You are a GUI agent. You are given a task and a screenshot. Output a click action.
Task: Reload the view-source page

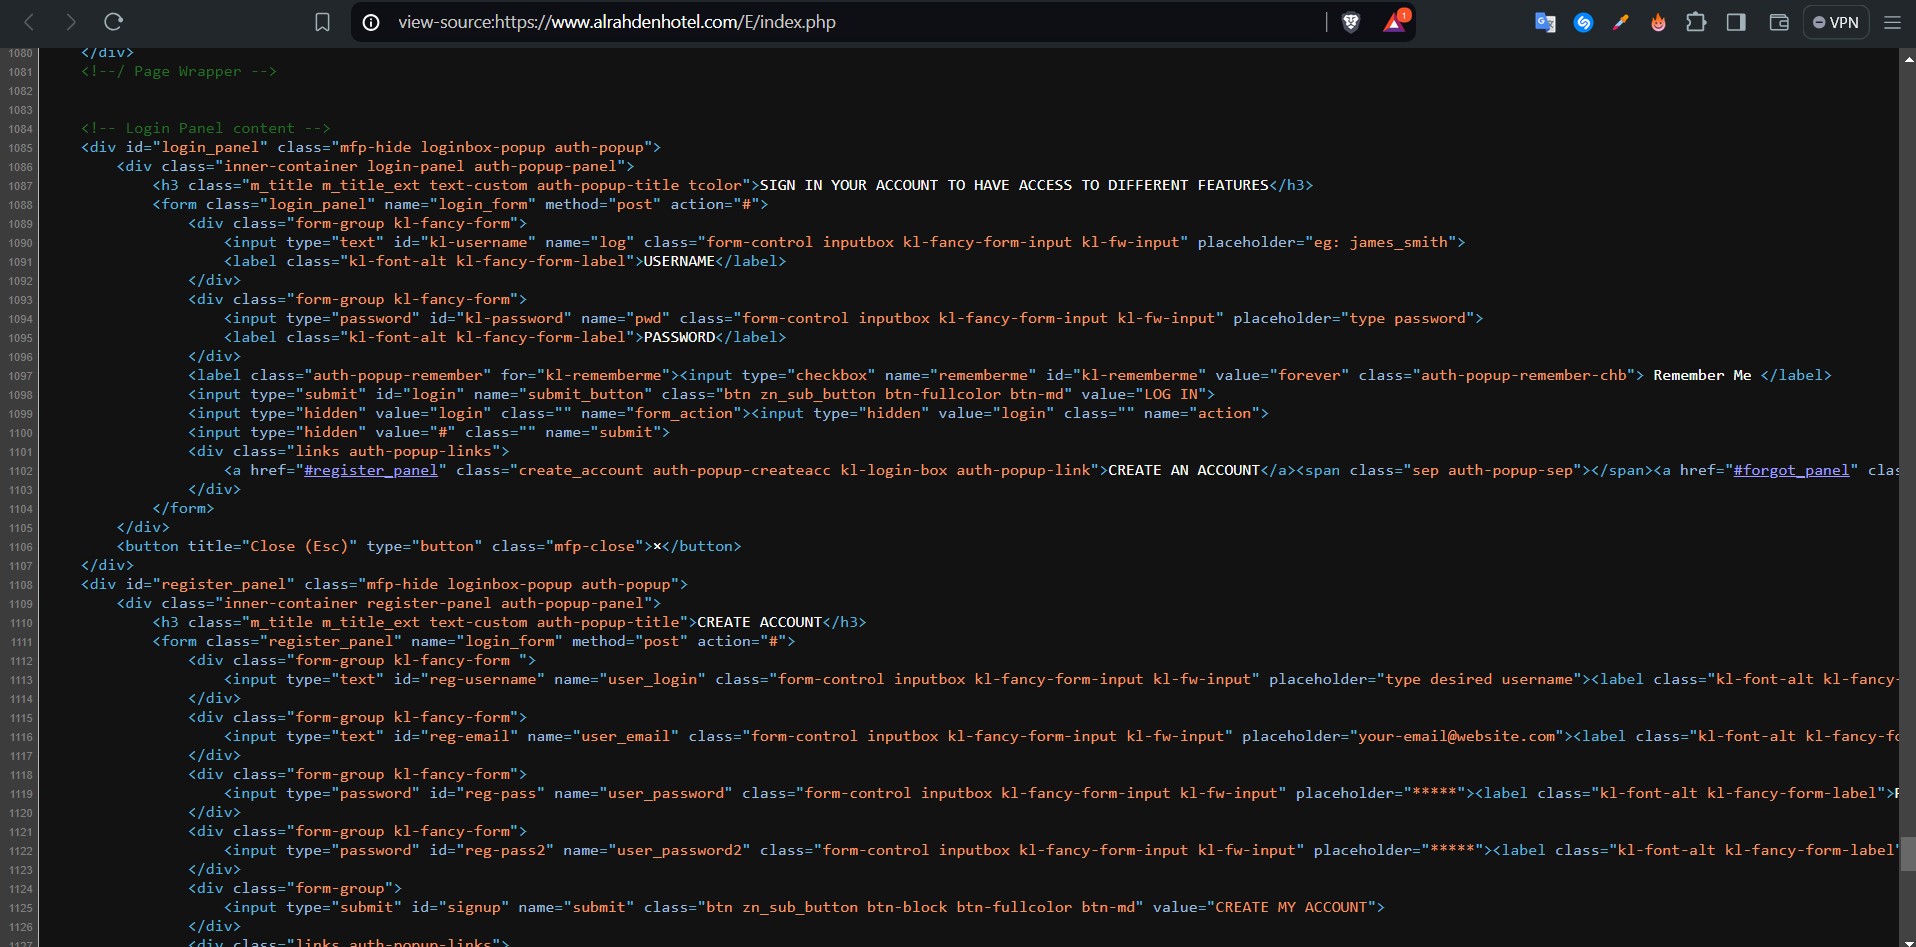pos(114,22)
